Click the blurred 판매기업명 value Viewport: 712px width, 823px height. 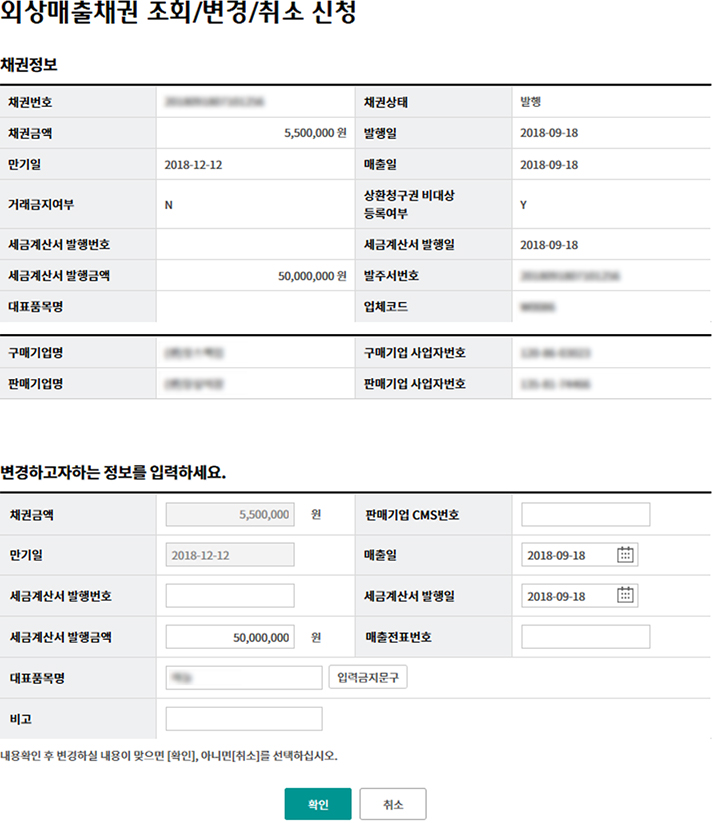(194, 383)
